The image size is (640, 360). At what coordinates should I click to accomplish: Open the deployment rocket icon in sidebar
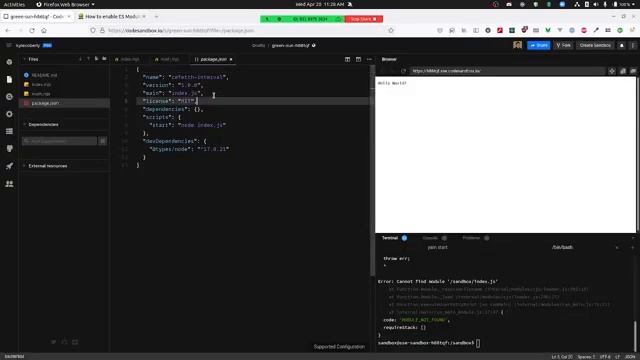point(9,166)
